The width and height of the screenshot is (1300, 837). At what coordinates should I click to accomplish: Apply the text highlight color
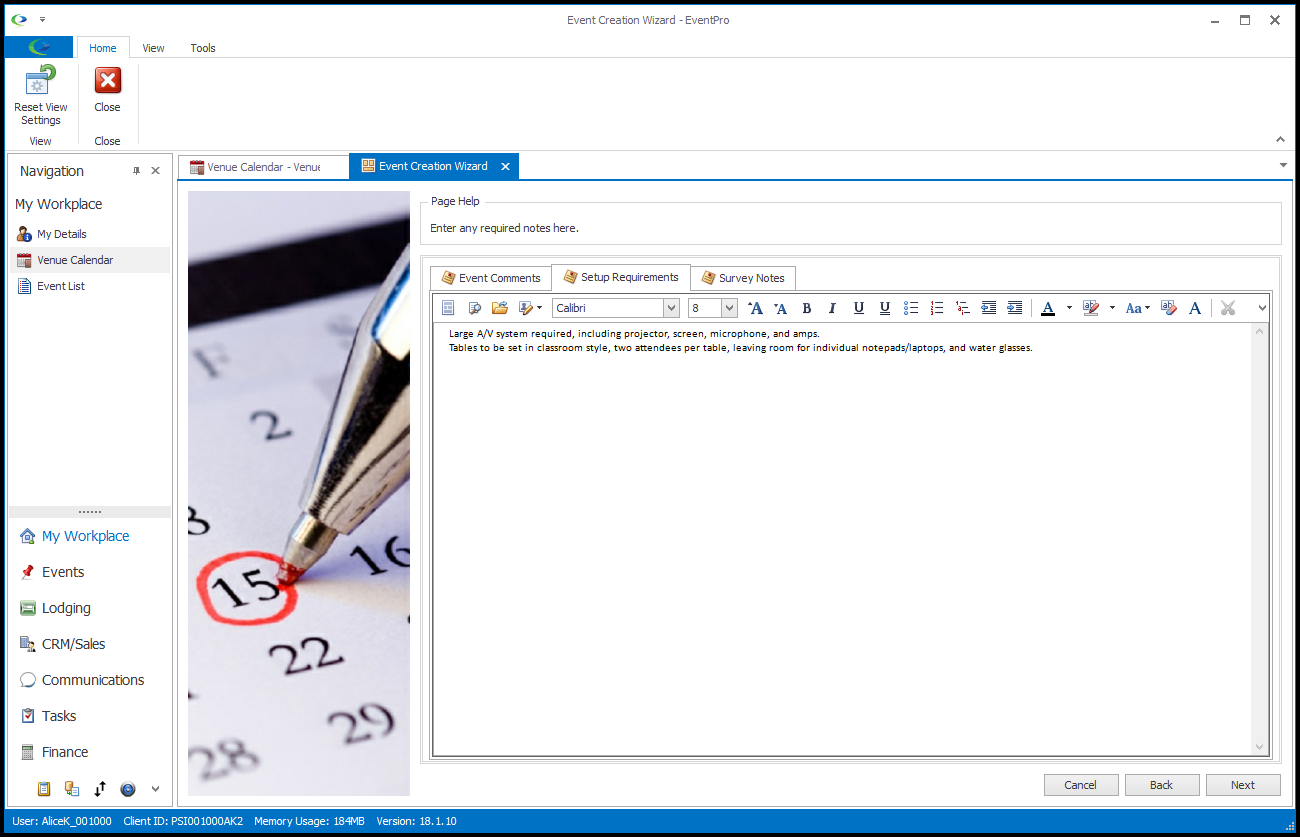coord(1091,308)
